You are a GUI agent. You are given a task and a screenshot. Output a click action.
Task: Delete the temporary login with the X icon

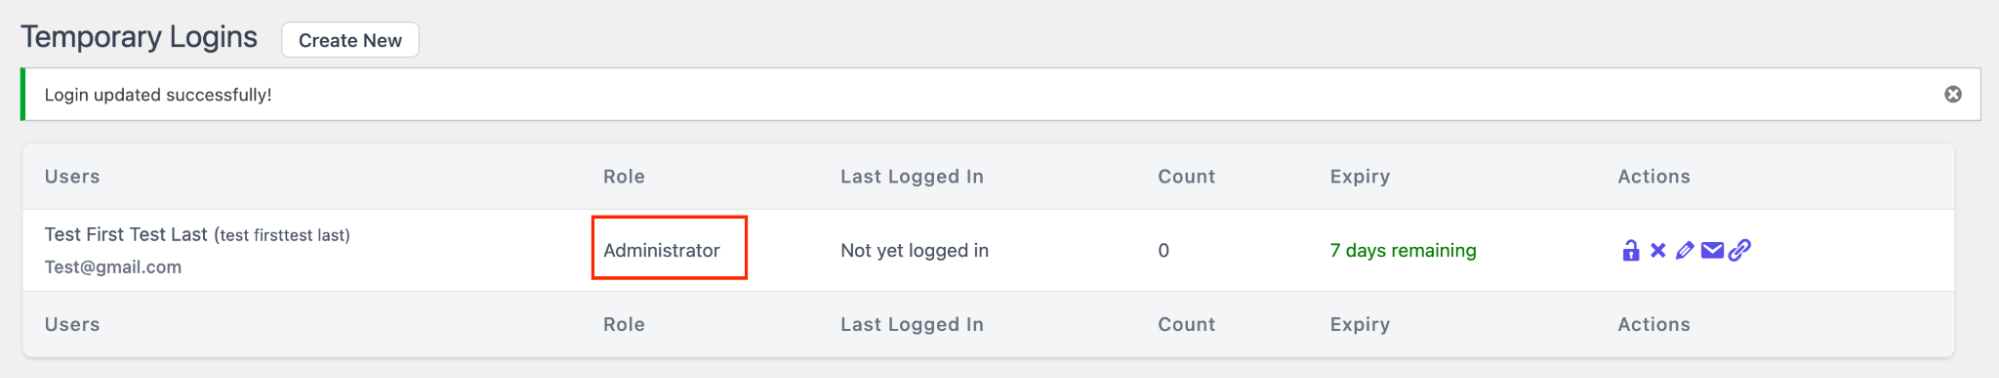coord(1658,250)
